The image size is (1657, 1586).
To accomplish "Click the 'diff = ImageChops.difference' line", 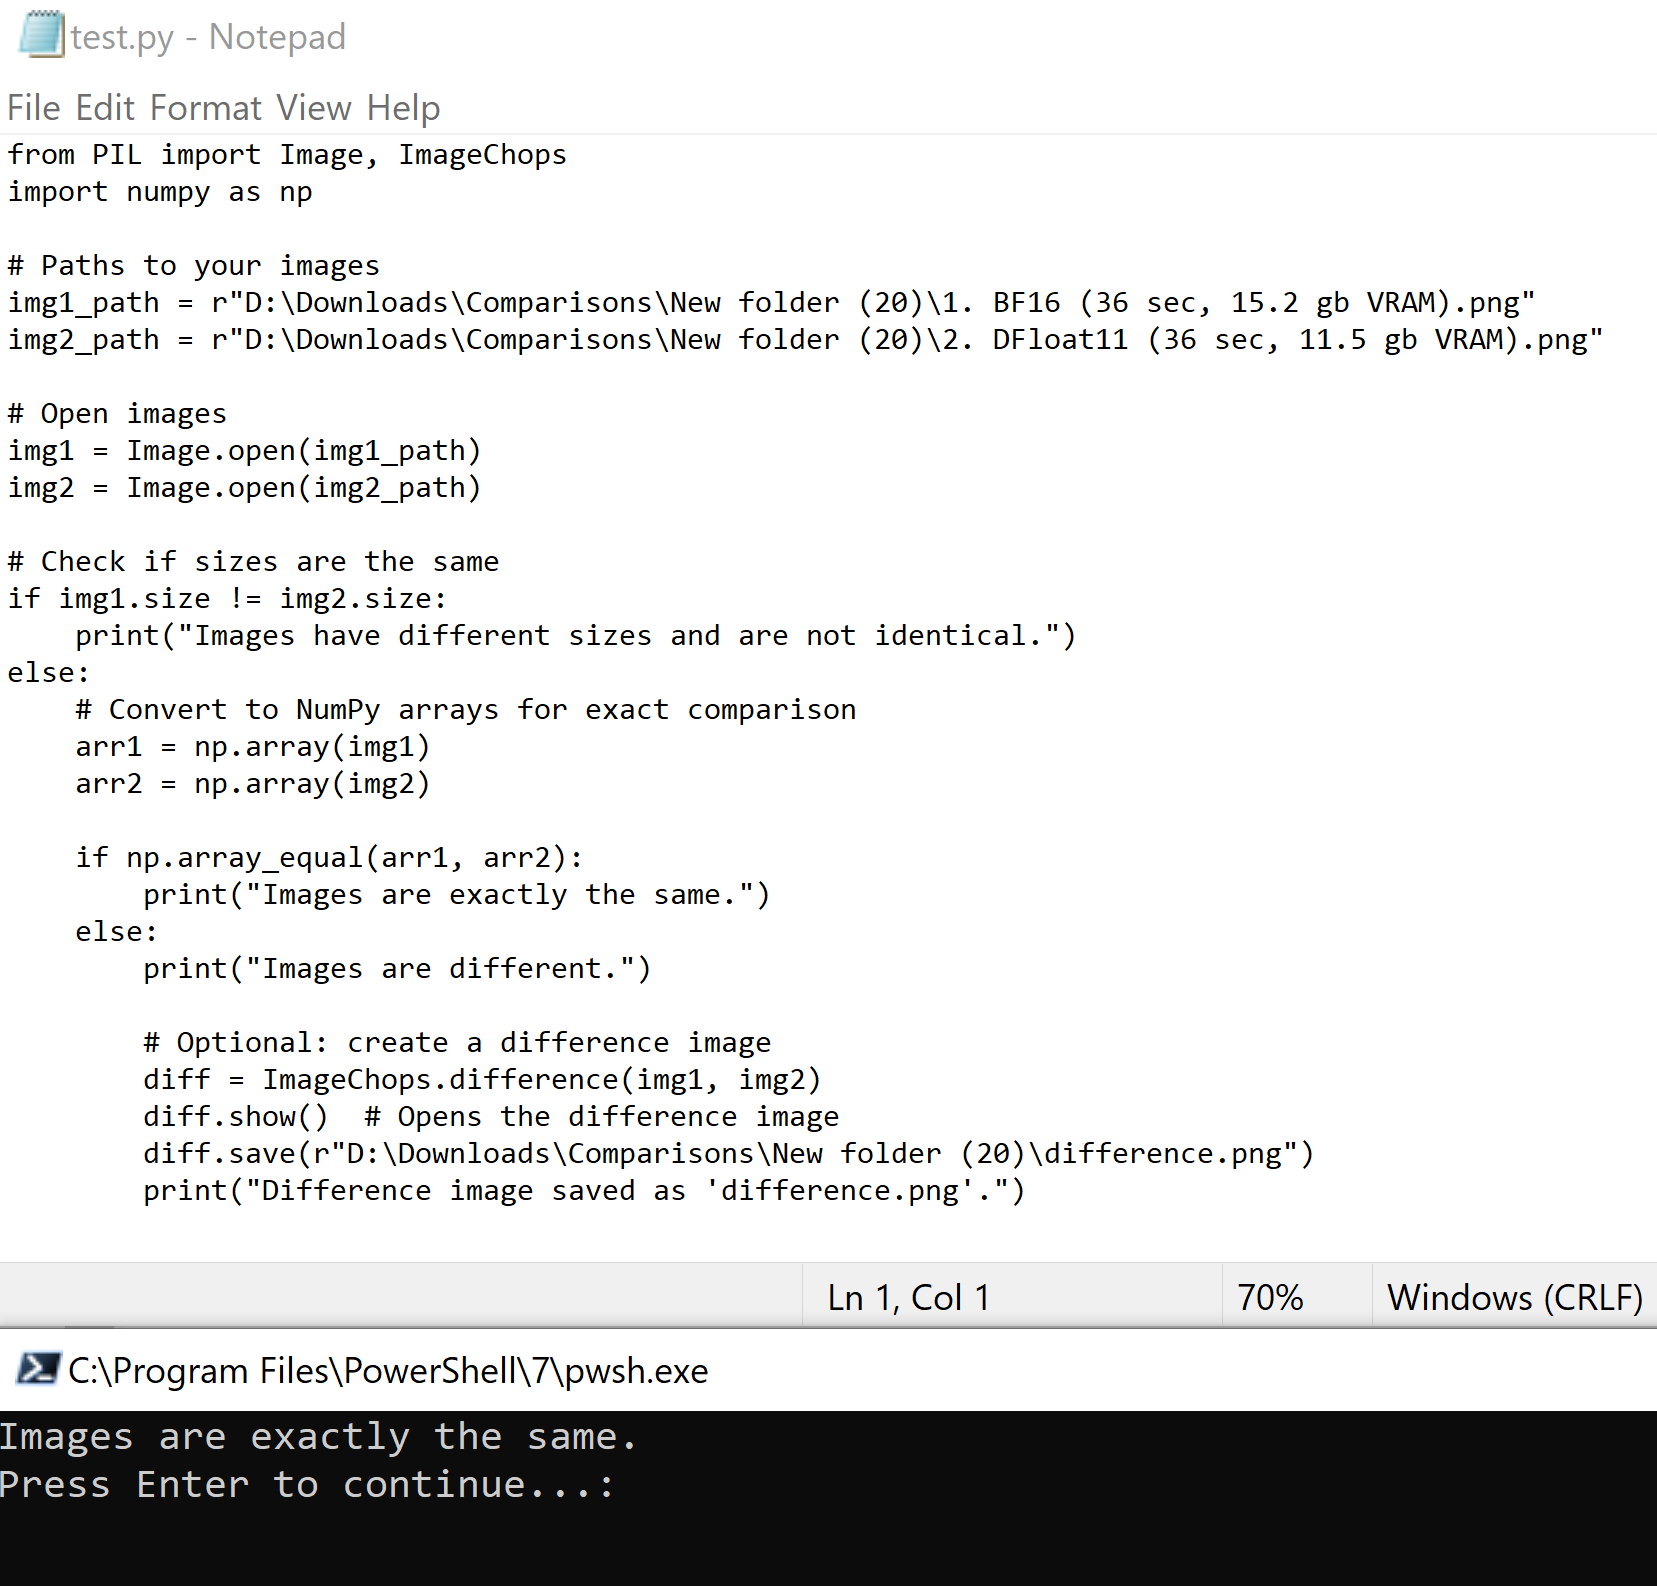I will pyautogui.click(x=482, y=1080).
